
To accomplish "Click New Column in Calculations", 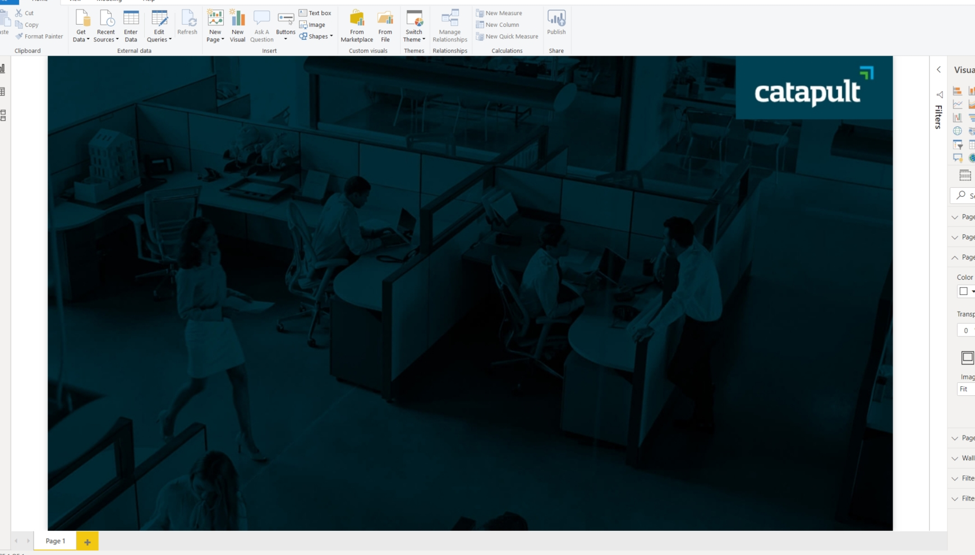I will coord(497,24).
